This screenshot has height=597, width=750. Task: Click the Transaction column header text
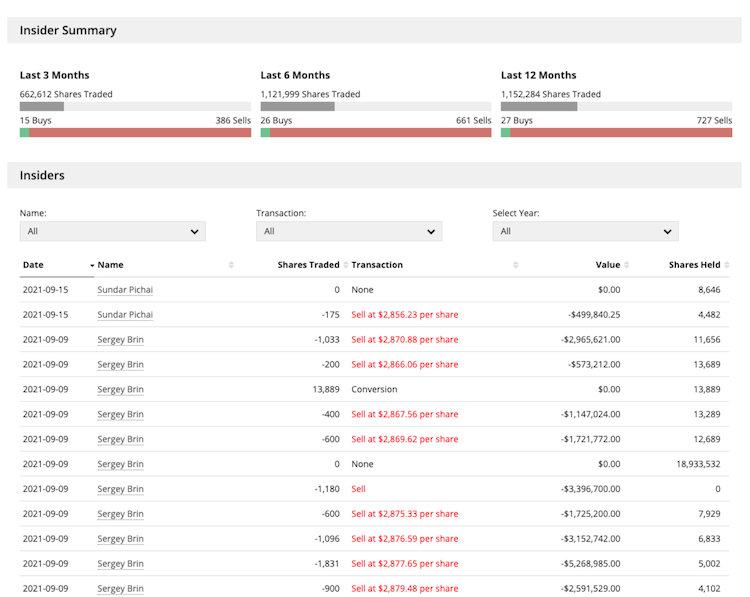(377, 265)
